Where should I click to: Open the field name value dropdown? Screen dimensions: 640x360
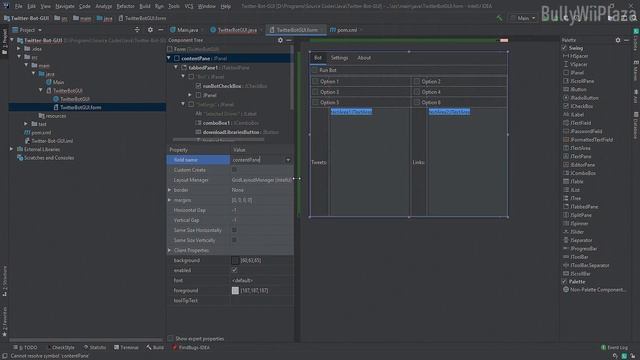(x=288, y=160)
